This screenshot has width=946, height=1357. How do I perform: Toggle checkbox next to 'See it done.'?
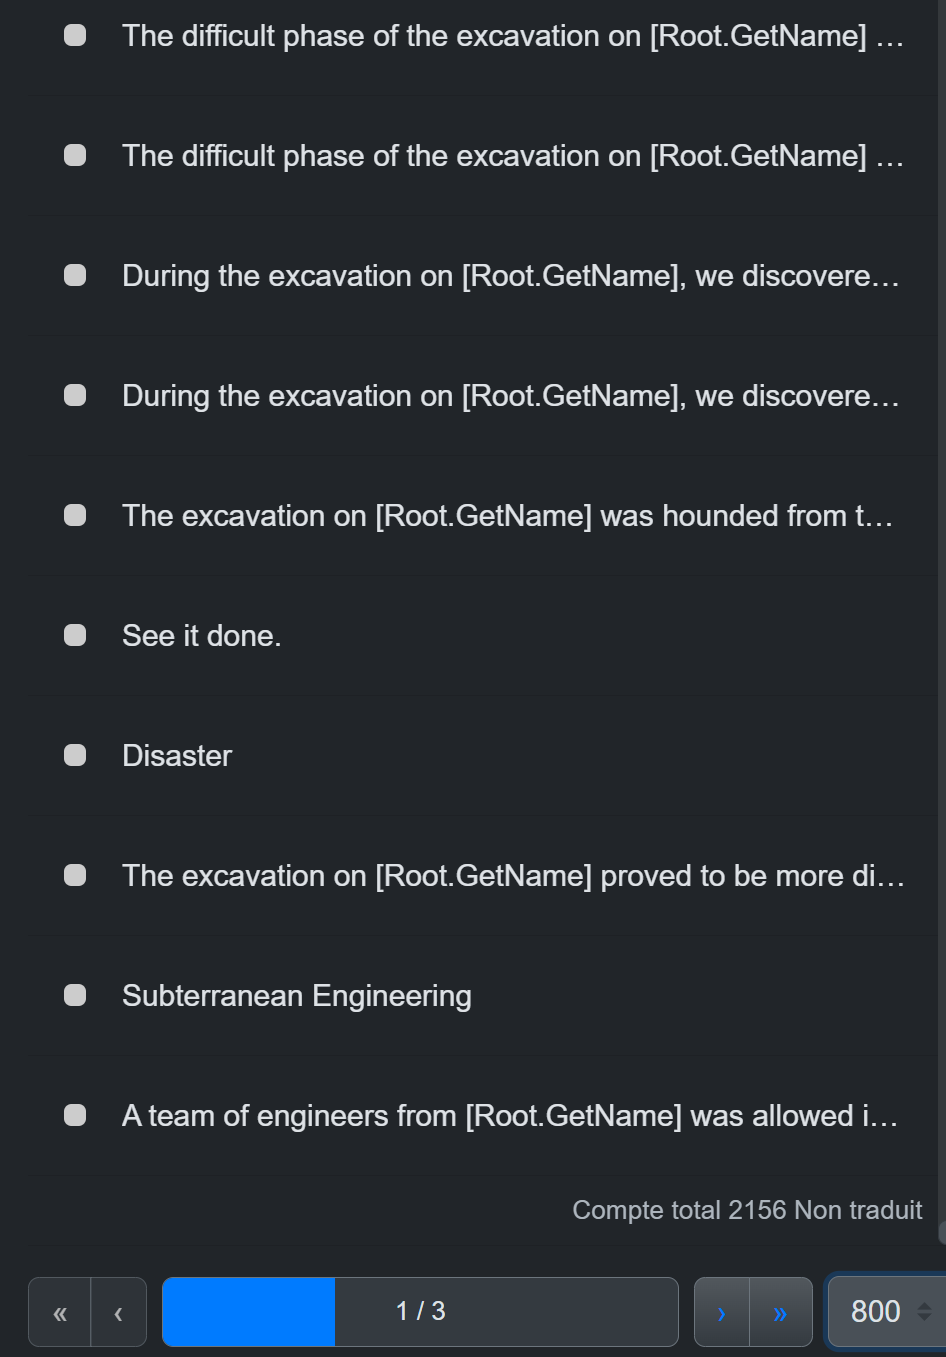[75, 635]
